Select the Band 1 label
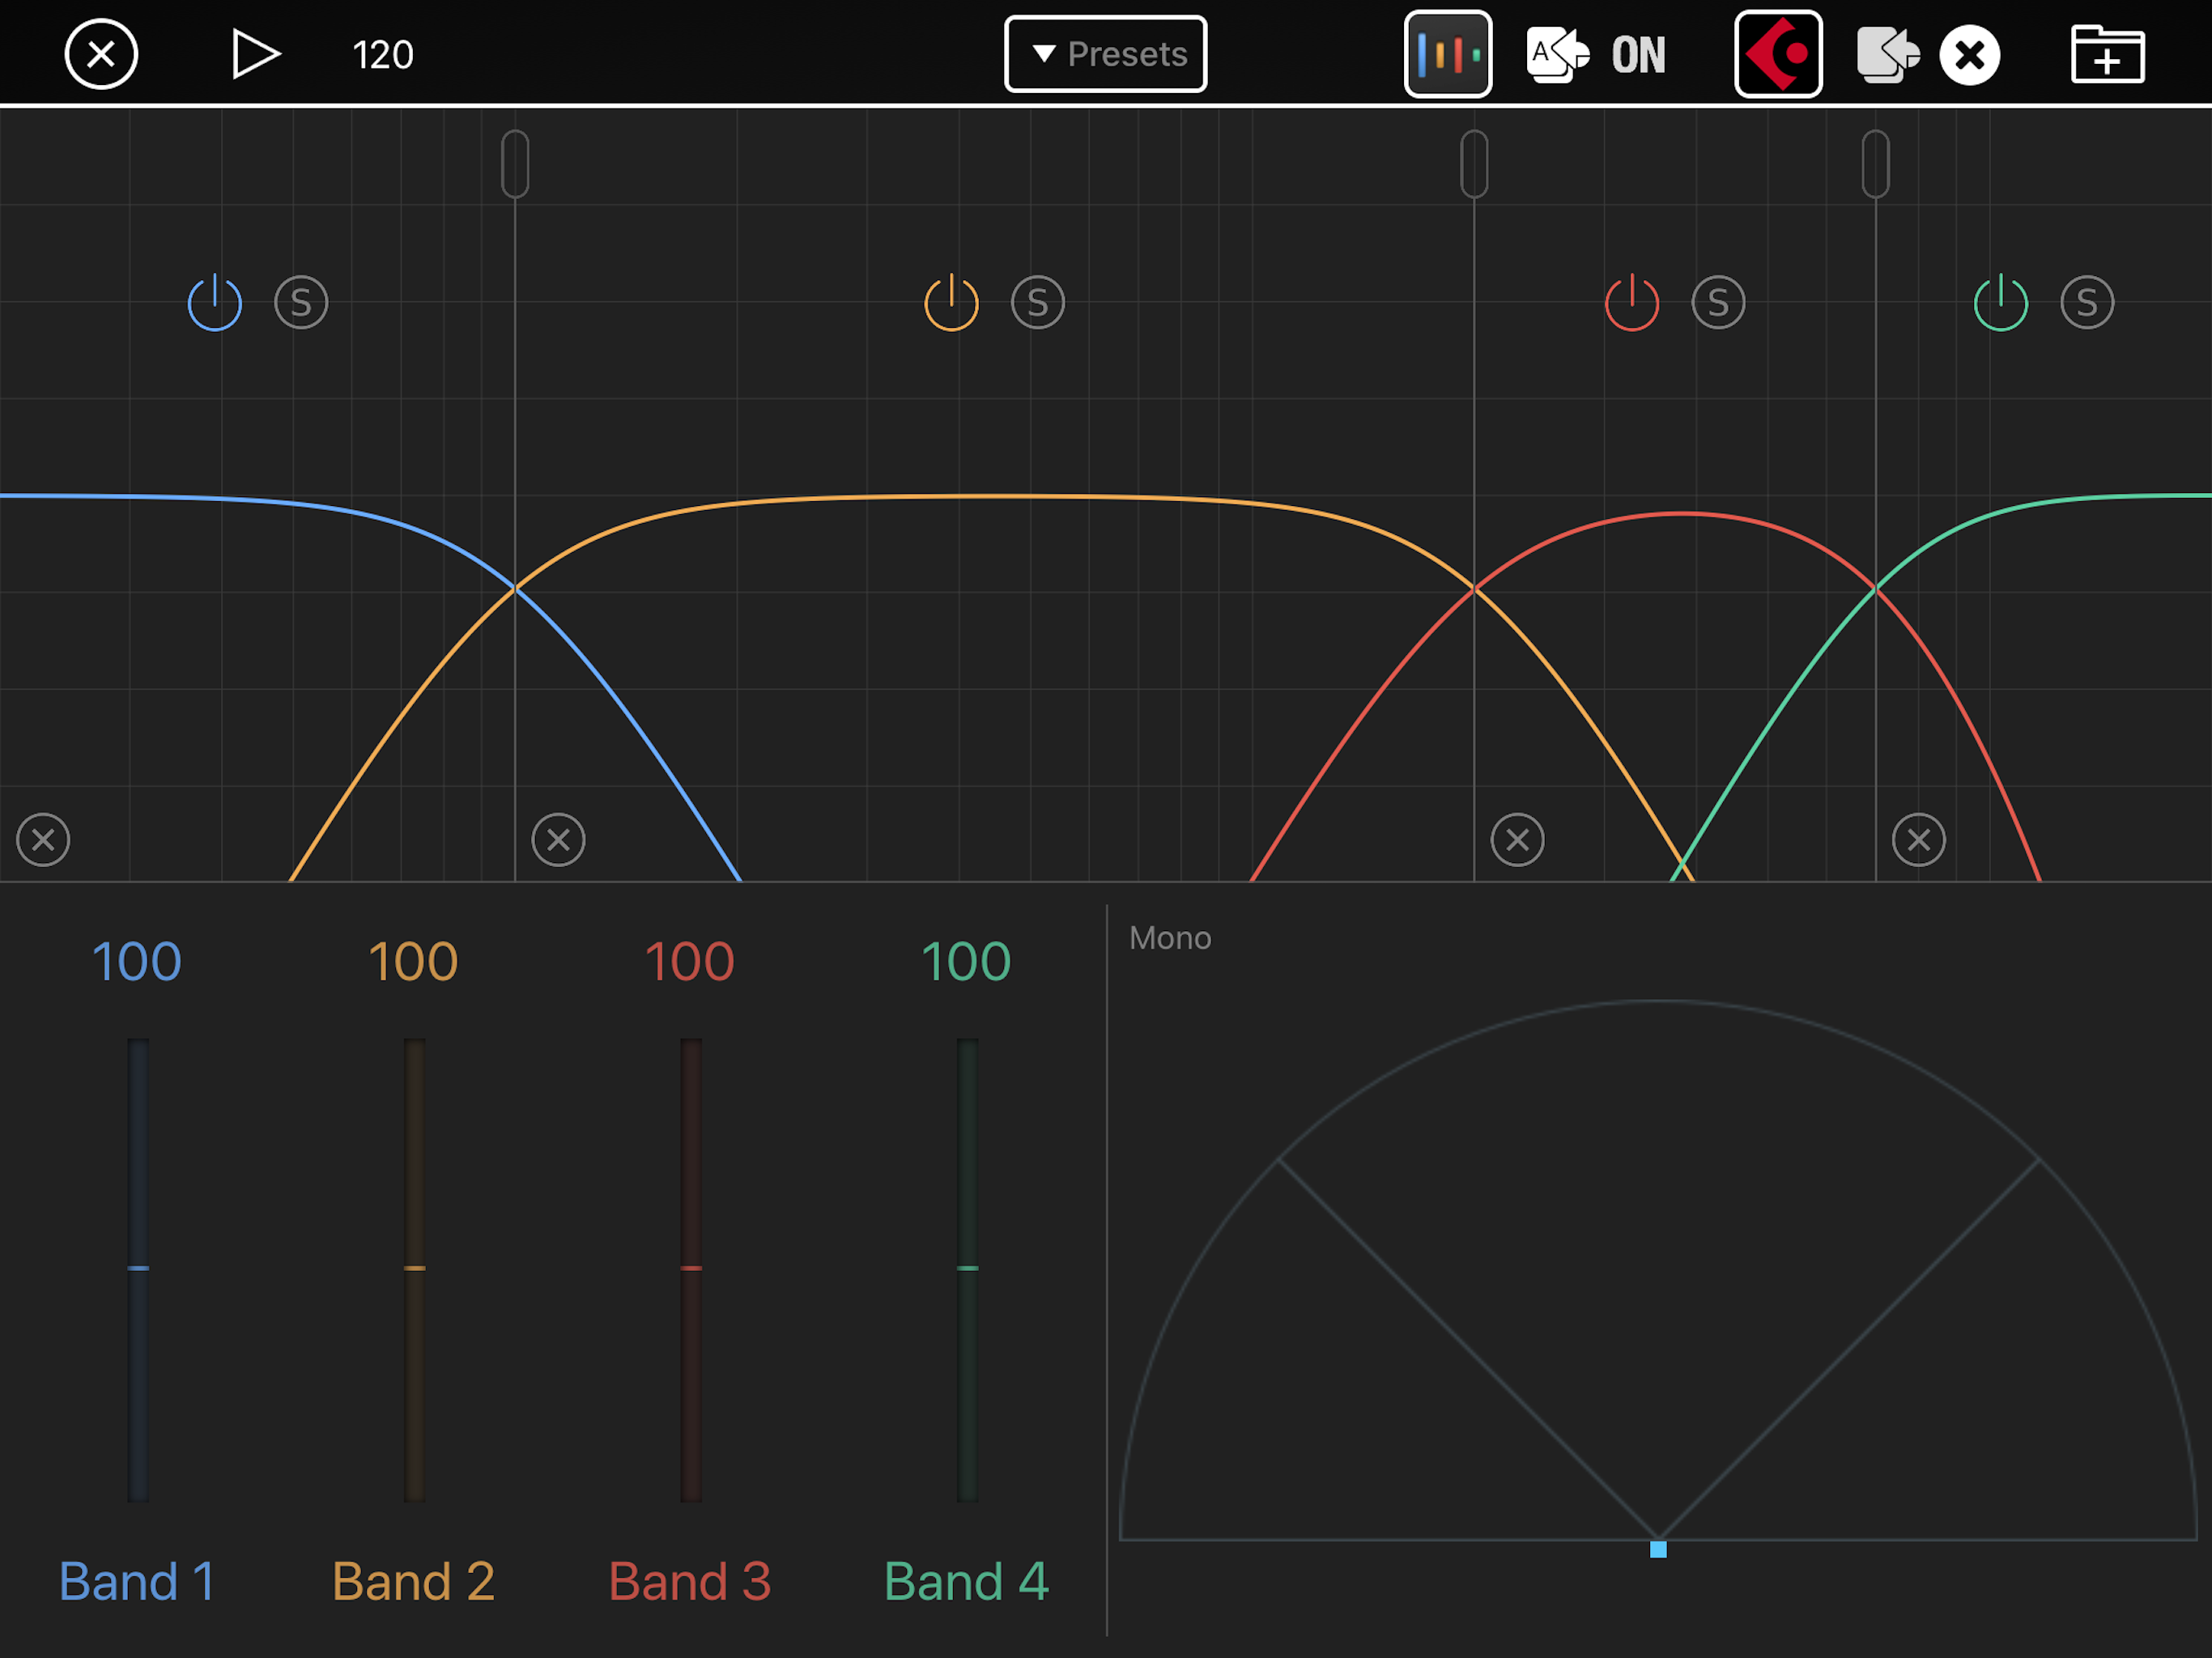 coord(137,1581)
